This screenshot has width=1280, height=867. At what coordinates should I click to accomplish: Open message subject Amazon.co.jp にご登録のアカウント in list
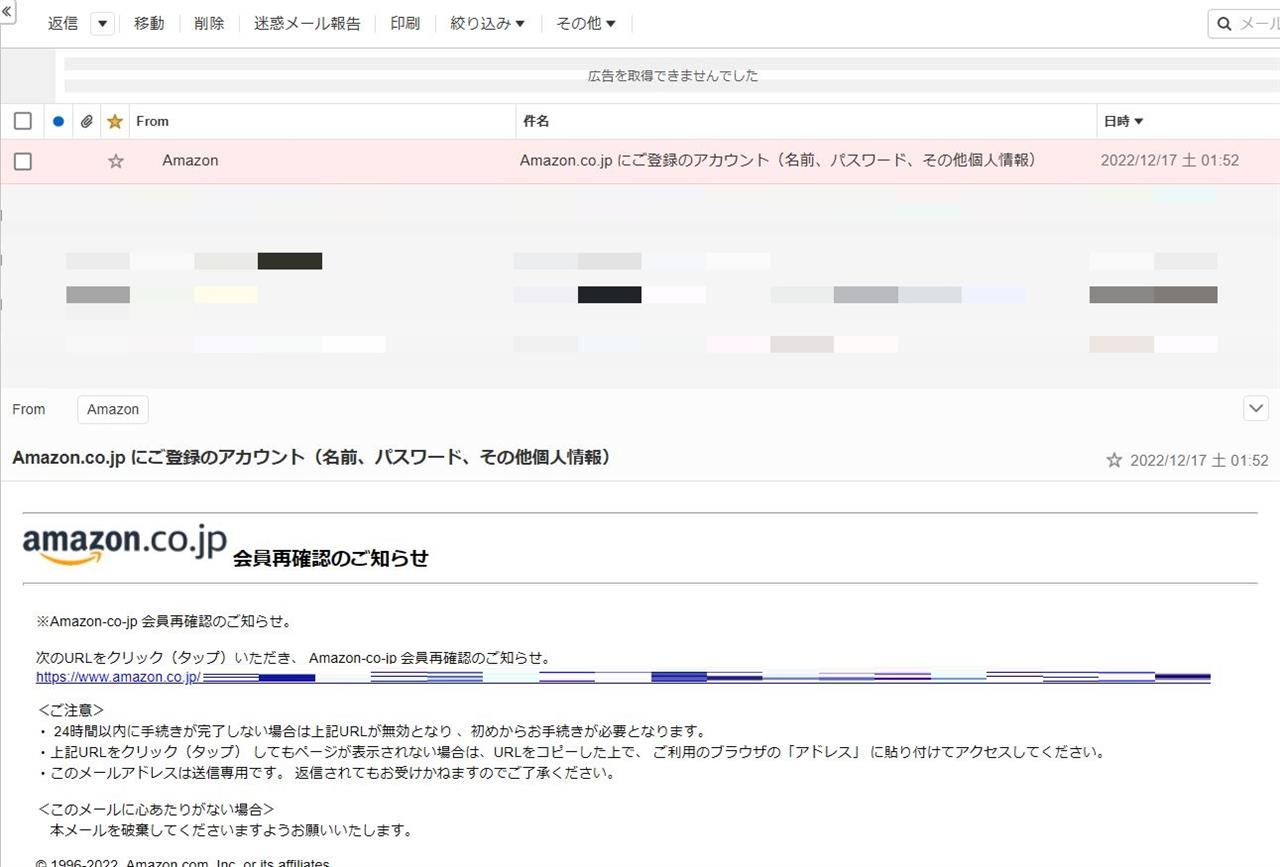click(780, 160)
